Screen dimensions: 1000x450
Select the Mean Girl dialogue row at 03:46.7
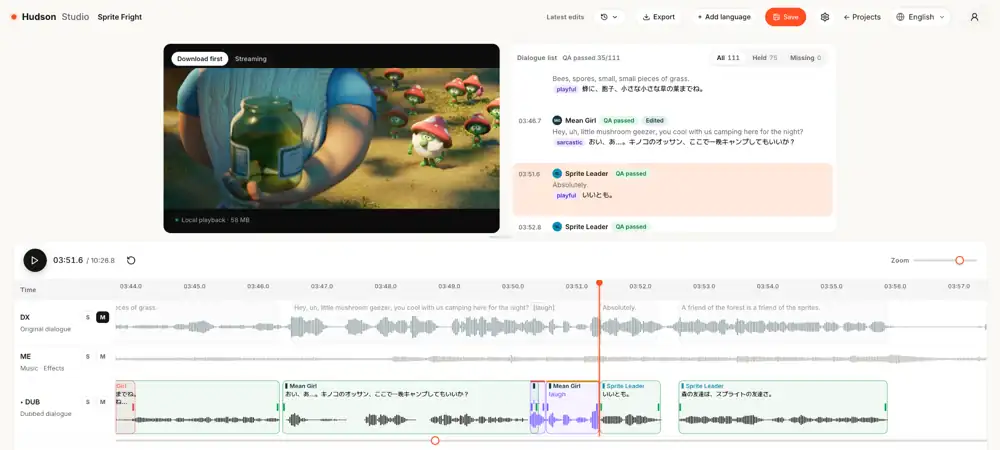coord(673,131)
